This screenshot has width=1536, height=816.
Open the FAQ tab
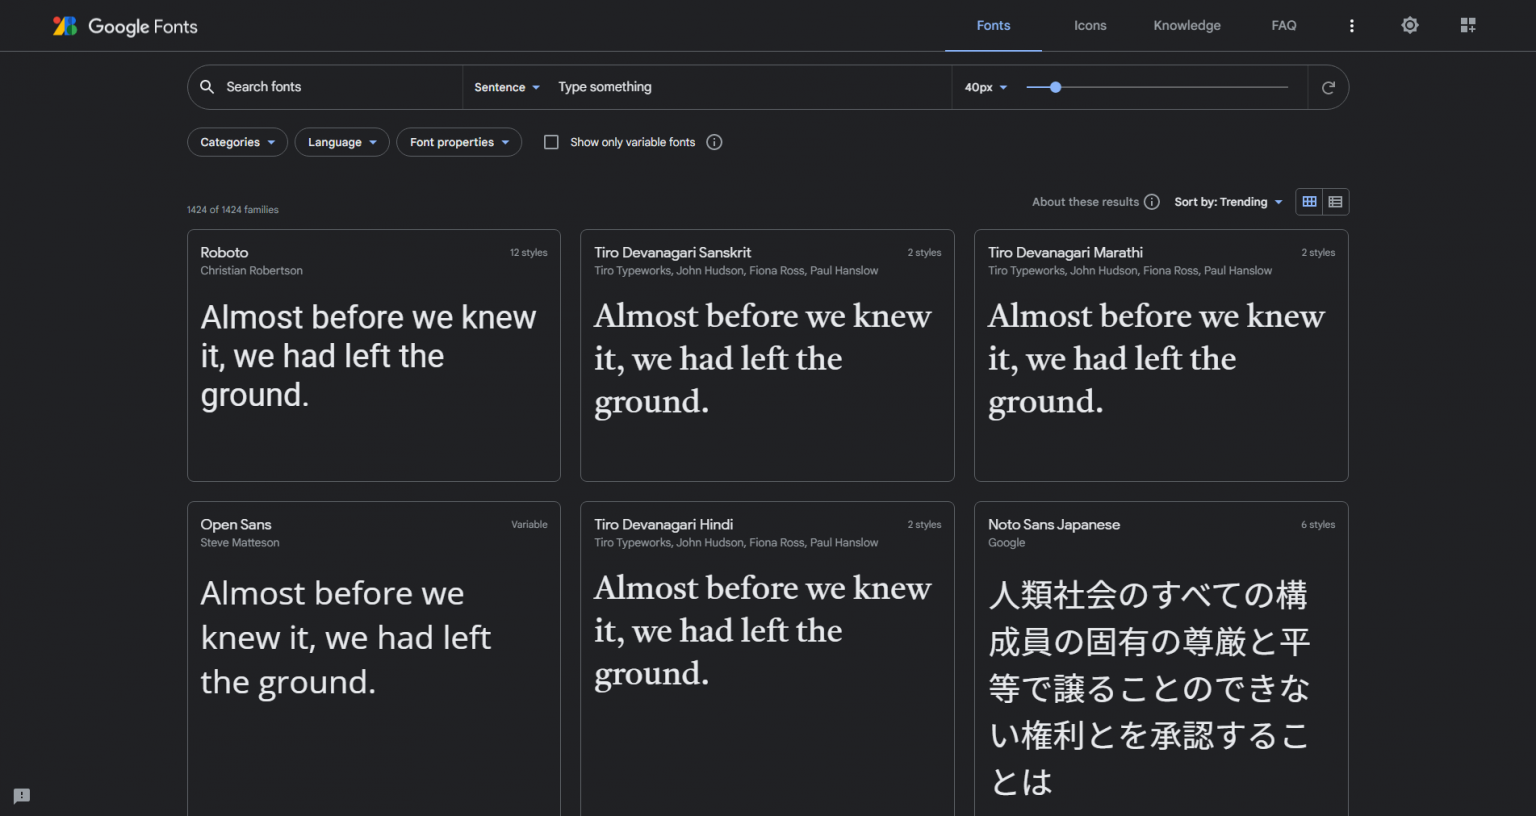tap(1284, 26)
